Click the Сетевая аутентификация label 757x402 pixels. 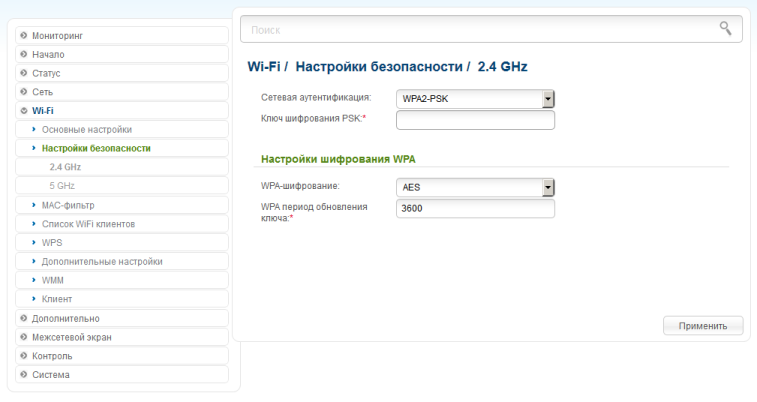316,97
